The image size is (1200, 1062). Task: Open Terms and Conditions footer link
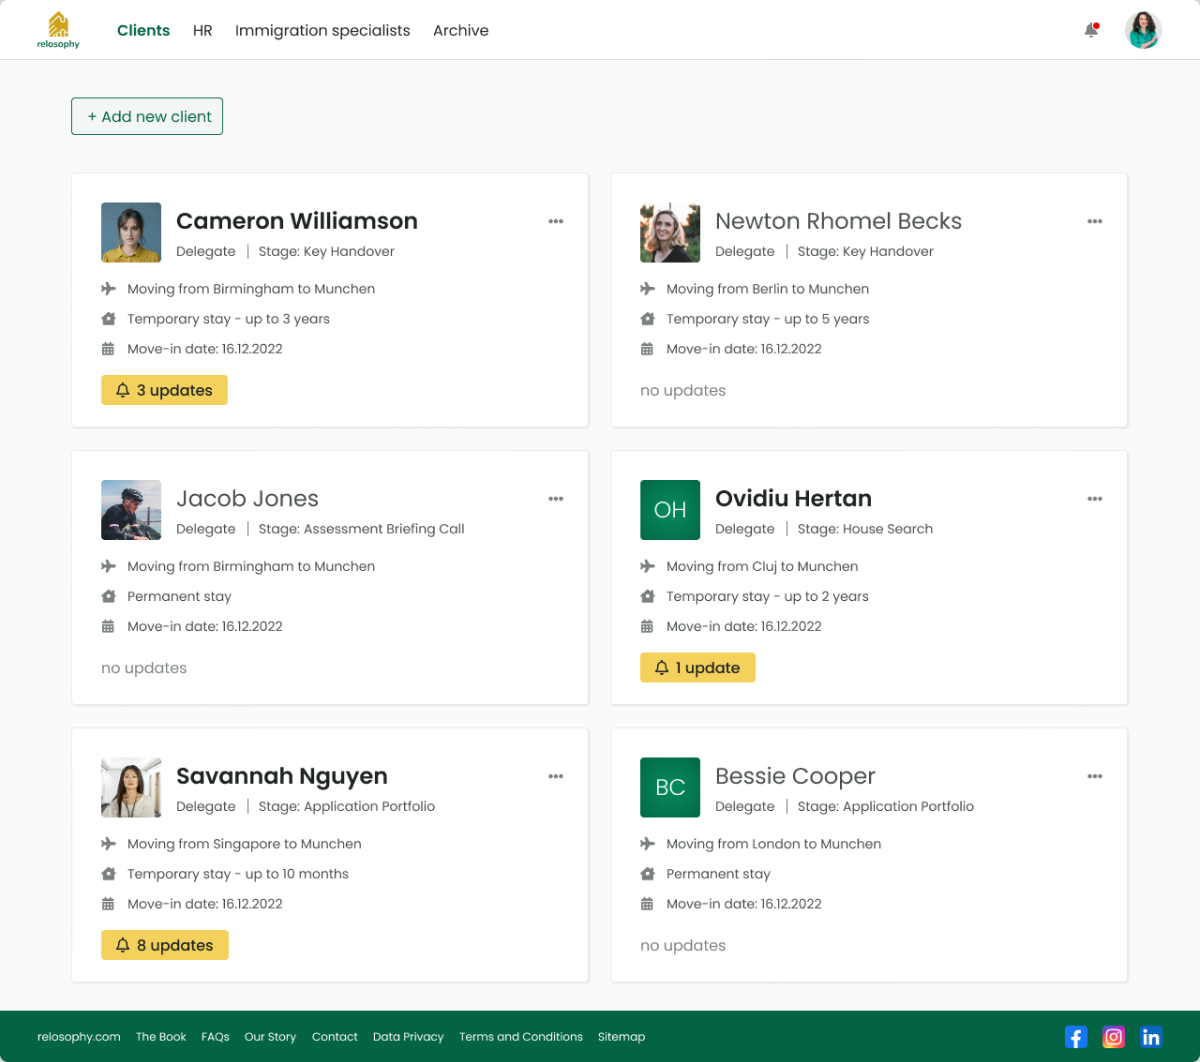521,1037
